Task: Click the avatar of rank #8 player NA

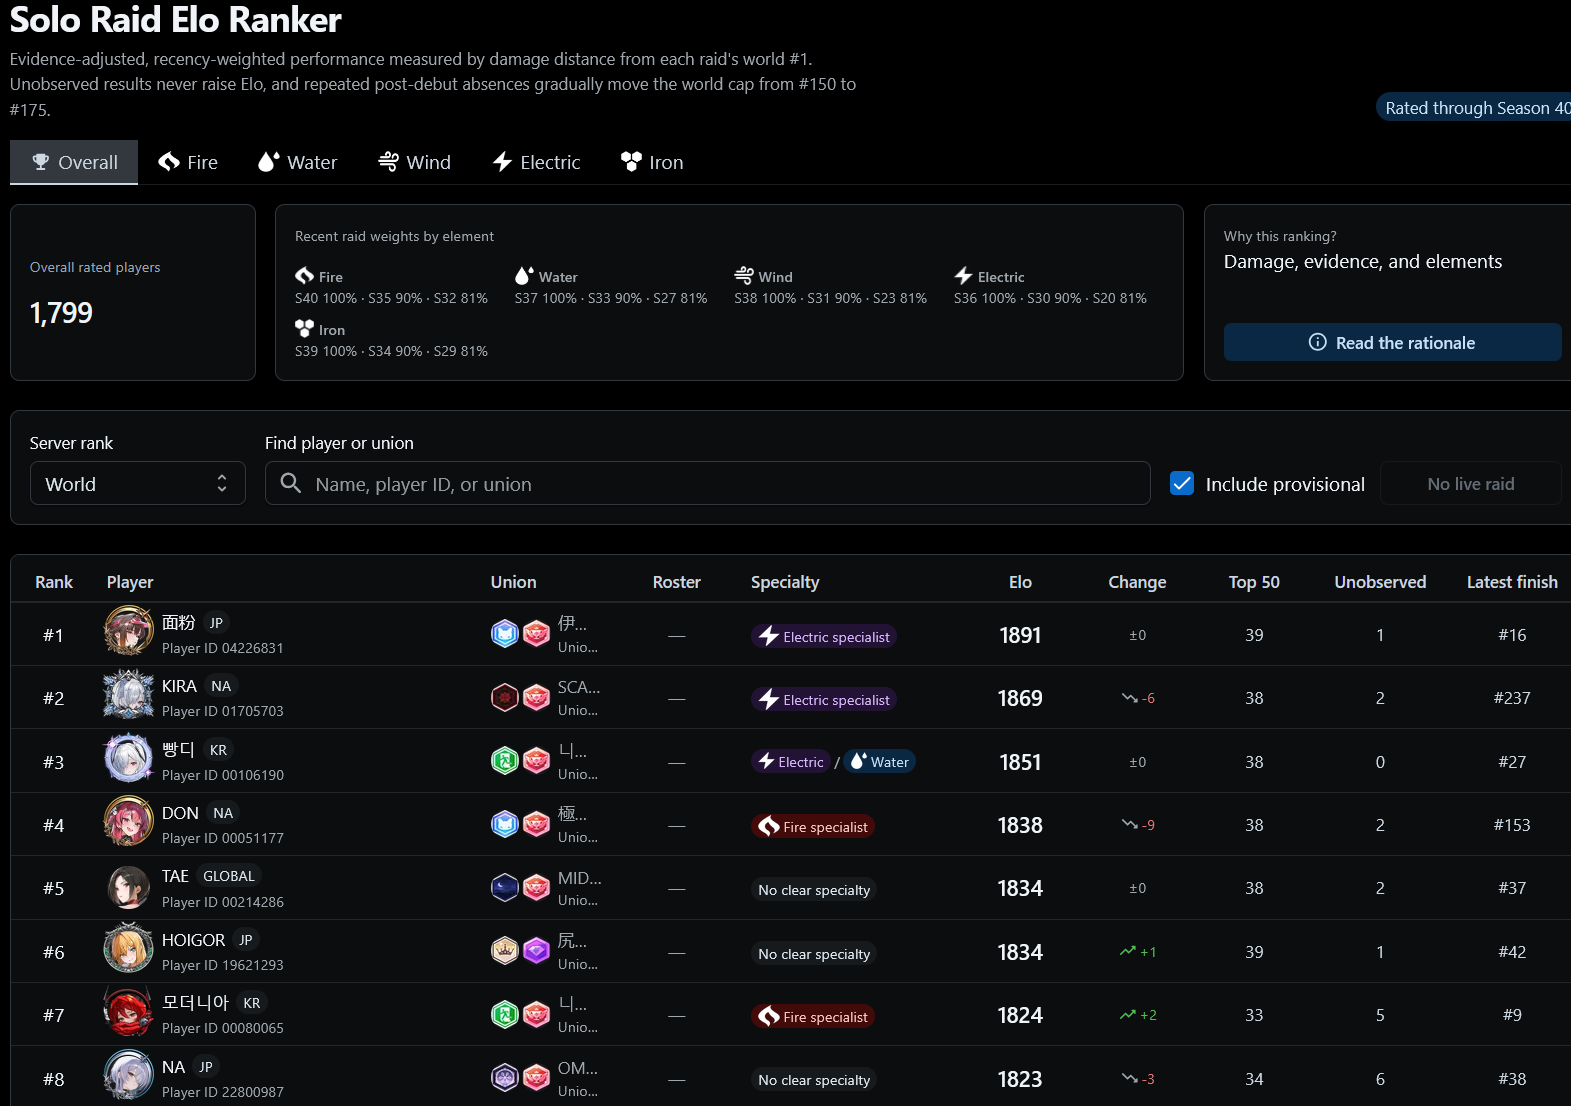Action: tap(129, 1075)
